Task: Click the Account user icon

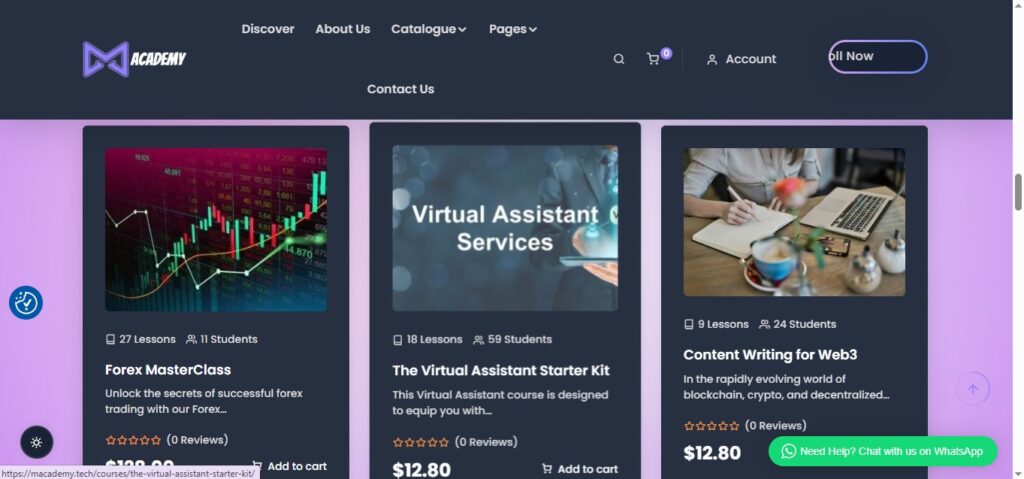Action: tap(712, 60)
